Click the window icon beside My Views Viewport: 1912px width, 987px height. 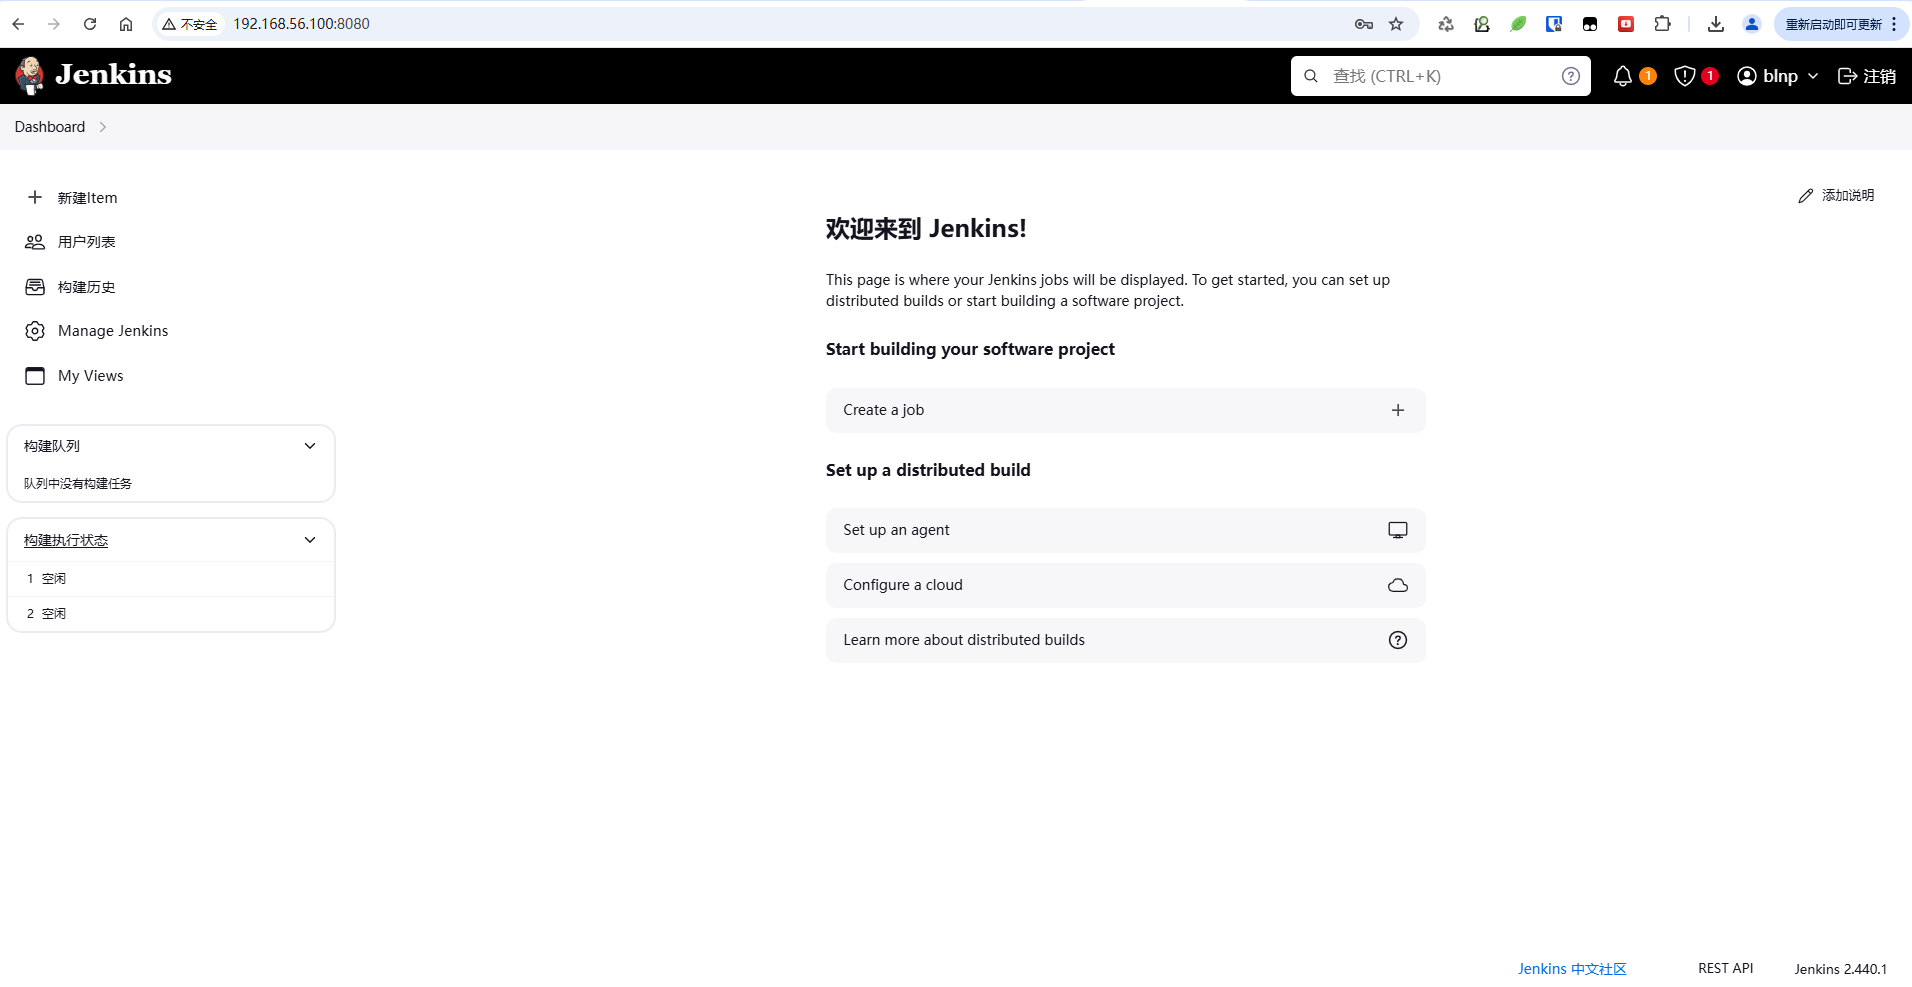[x=35, y=376]
